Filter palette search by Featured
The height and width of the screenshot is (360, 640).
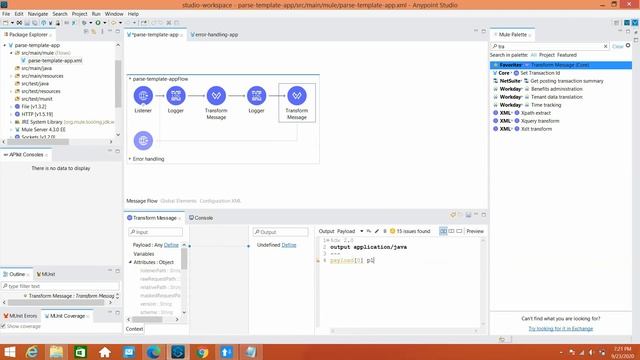(567, 55)
